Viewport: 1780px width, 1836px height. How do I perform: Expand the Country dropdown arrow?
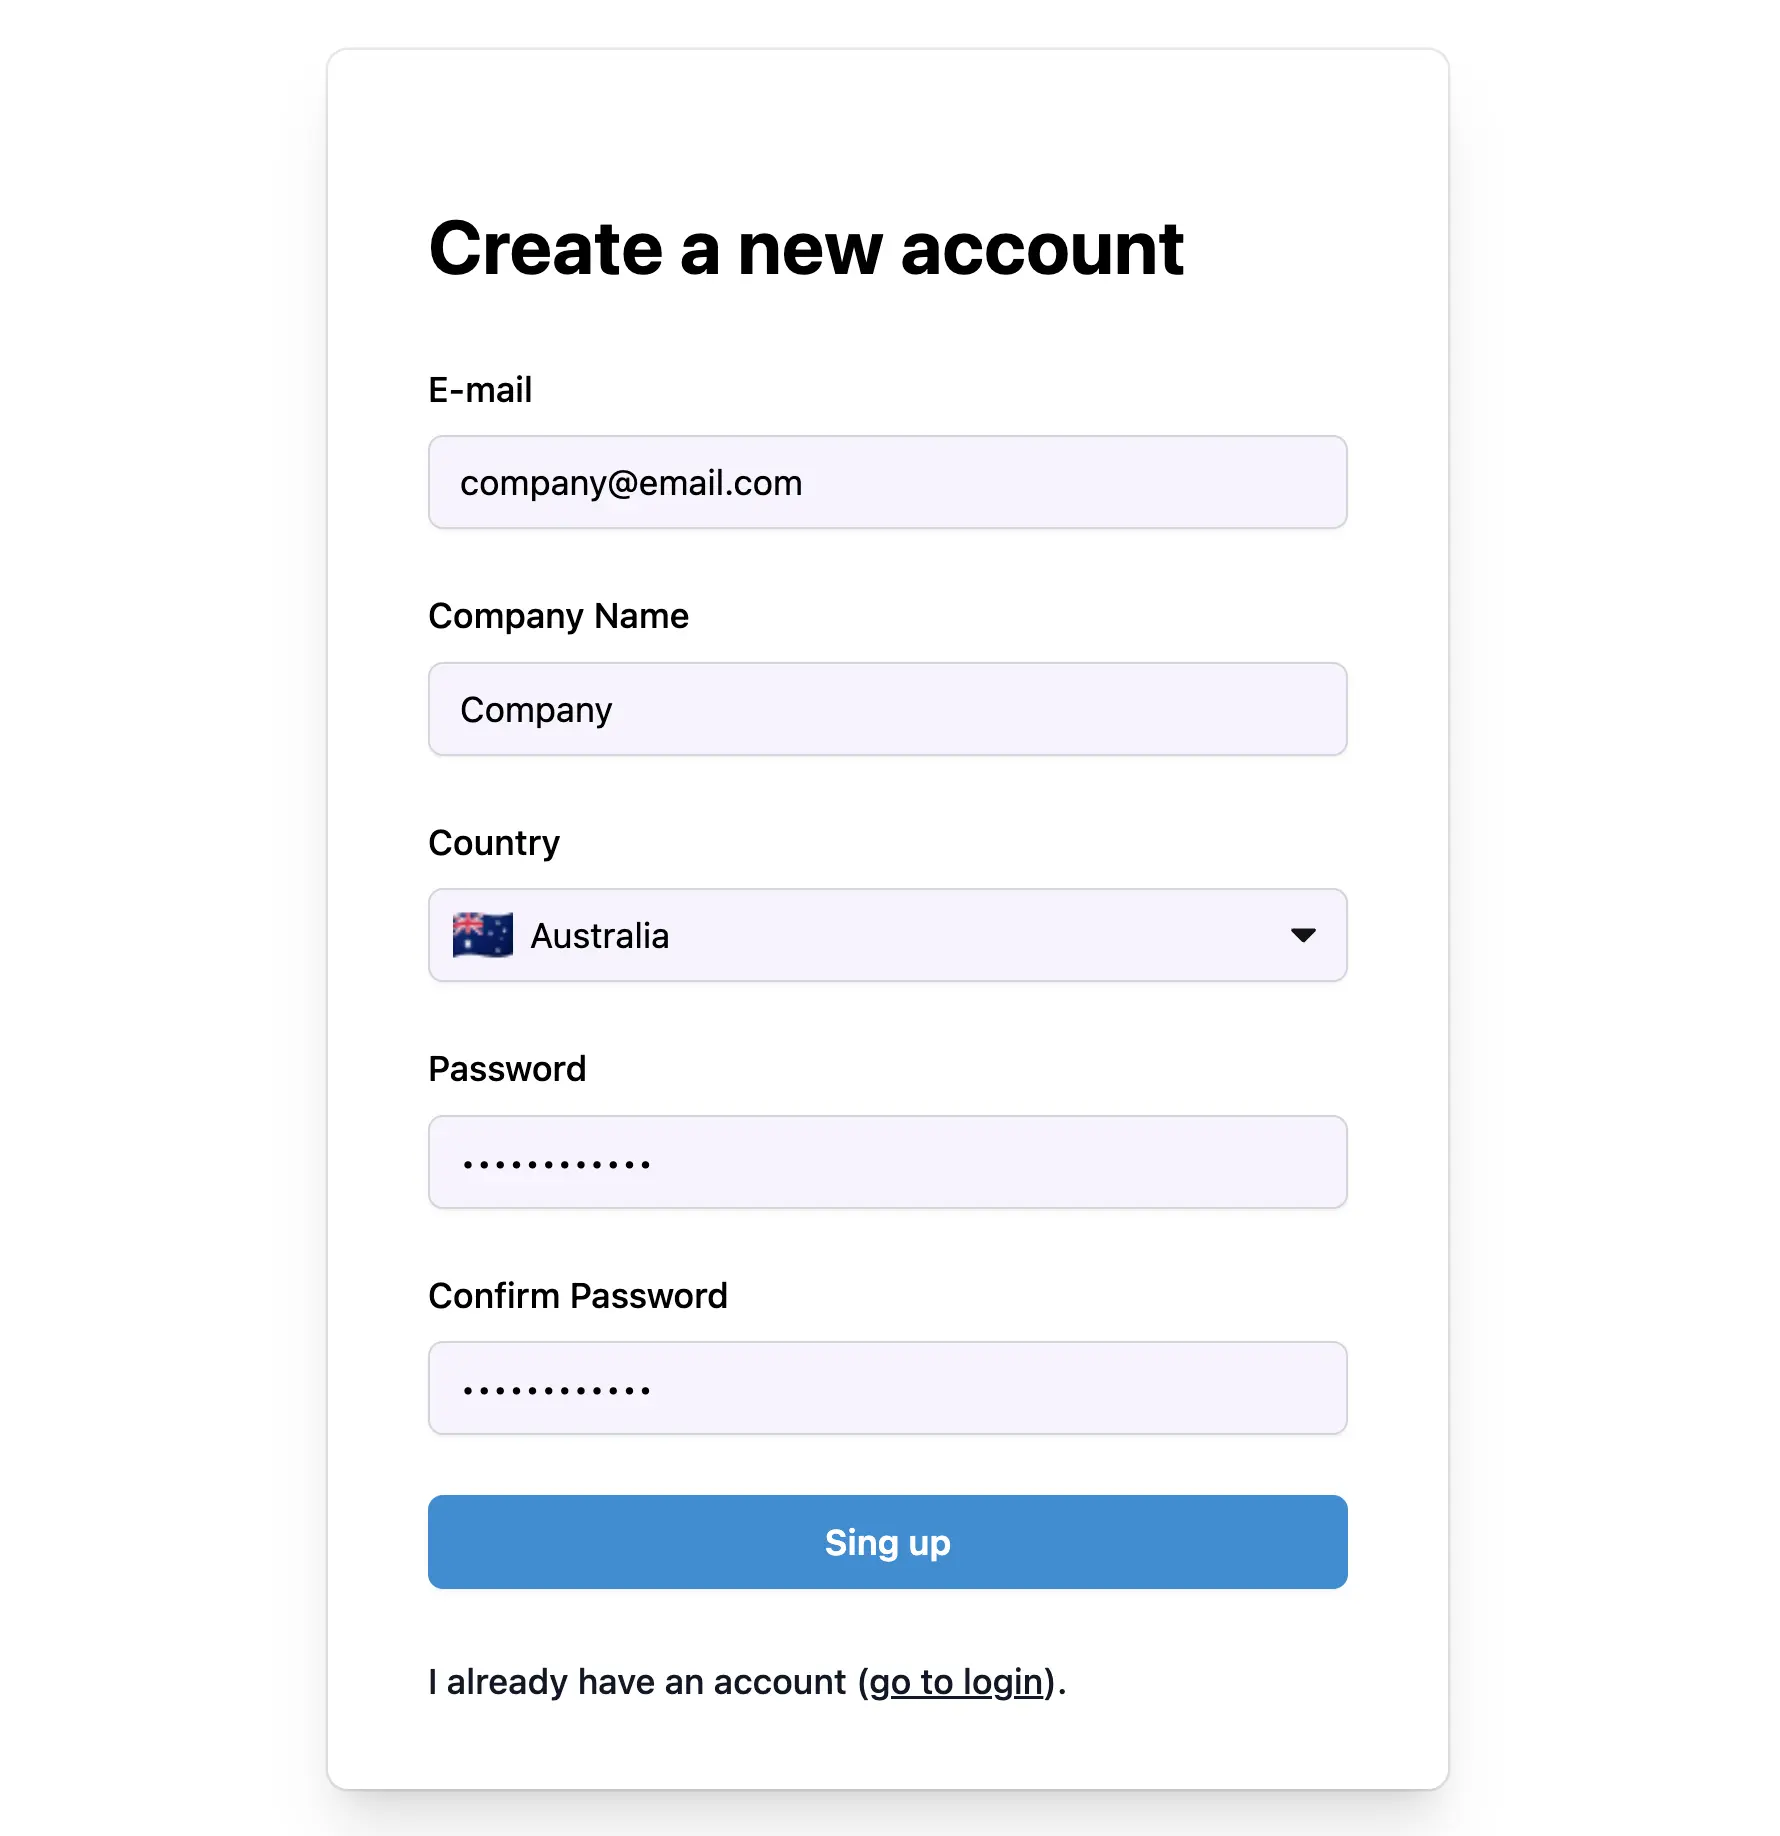[1302, 935]
